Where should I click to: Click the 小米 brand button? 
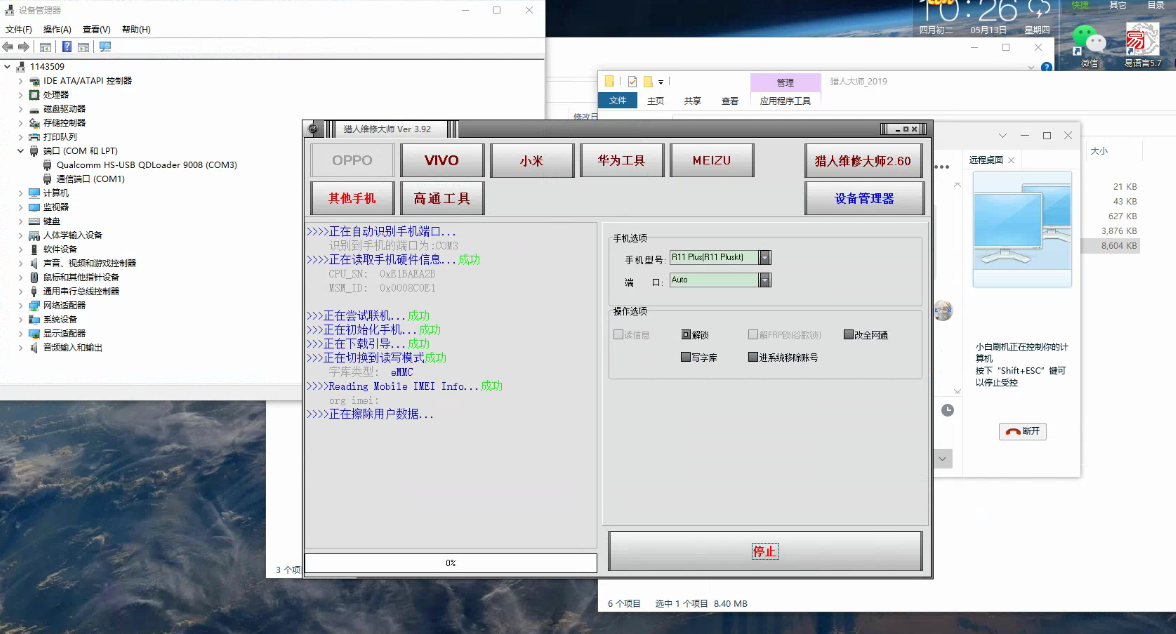tap(532, 161)
